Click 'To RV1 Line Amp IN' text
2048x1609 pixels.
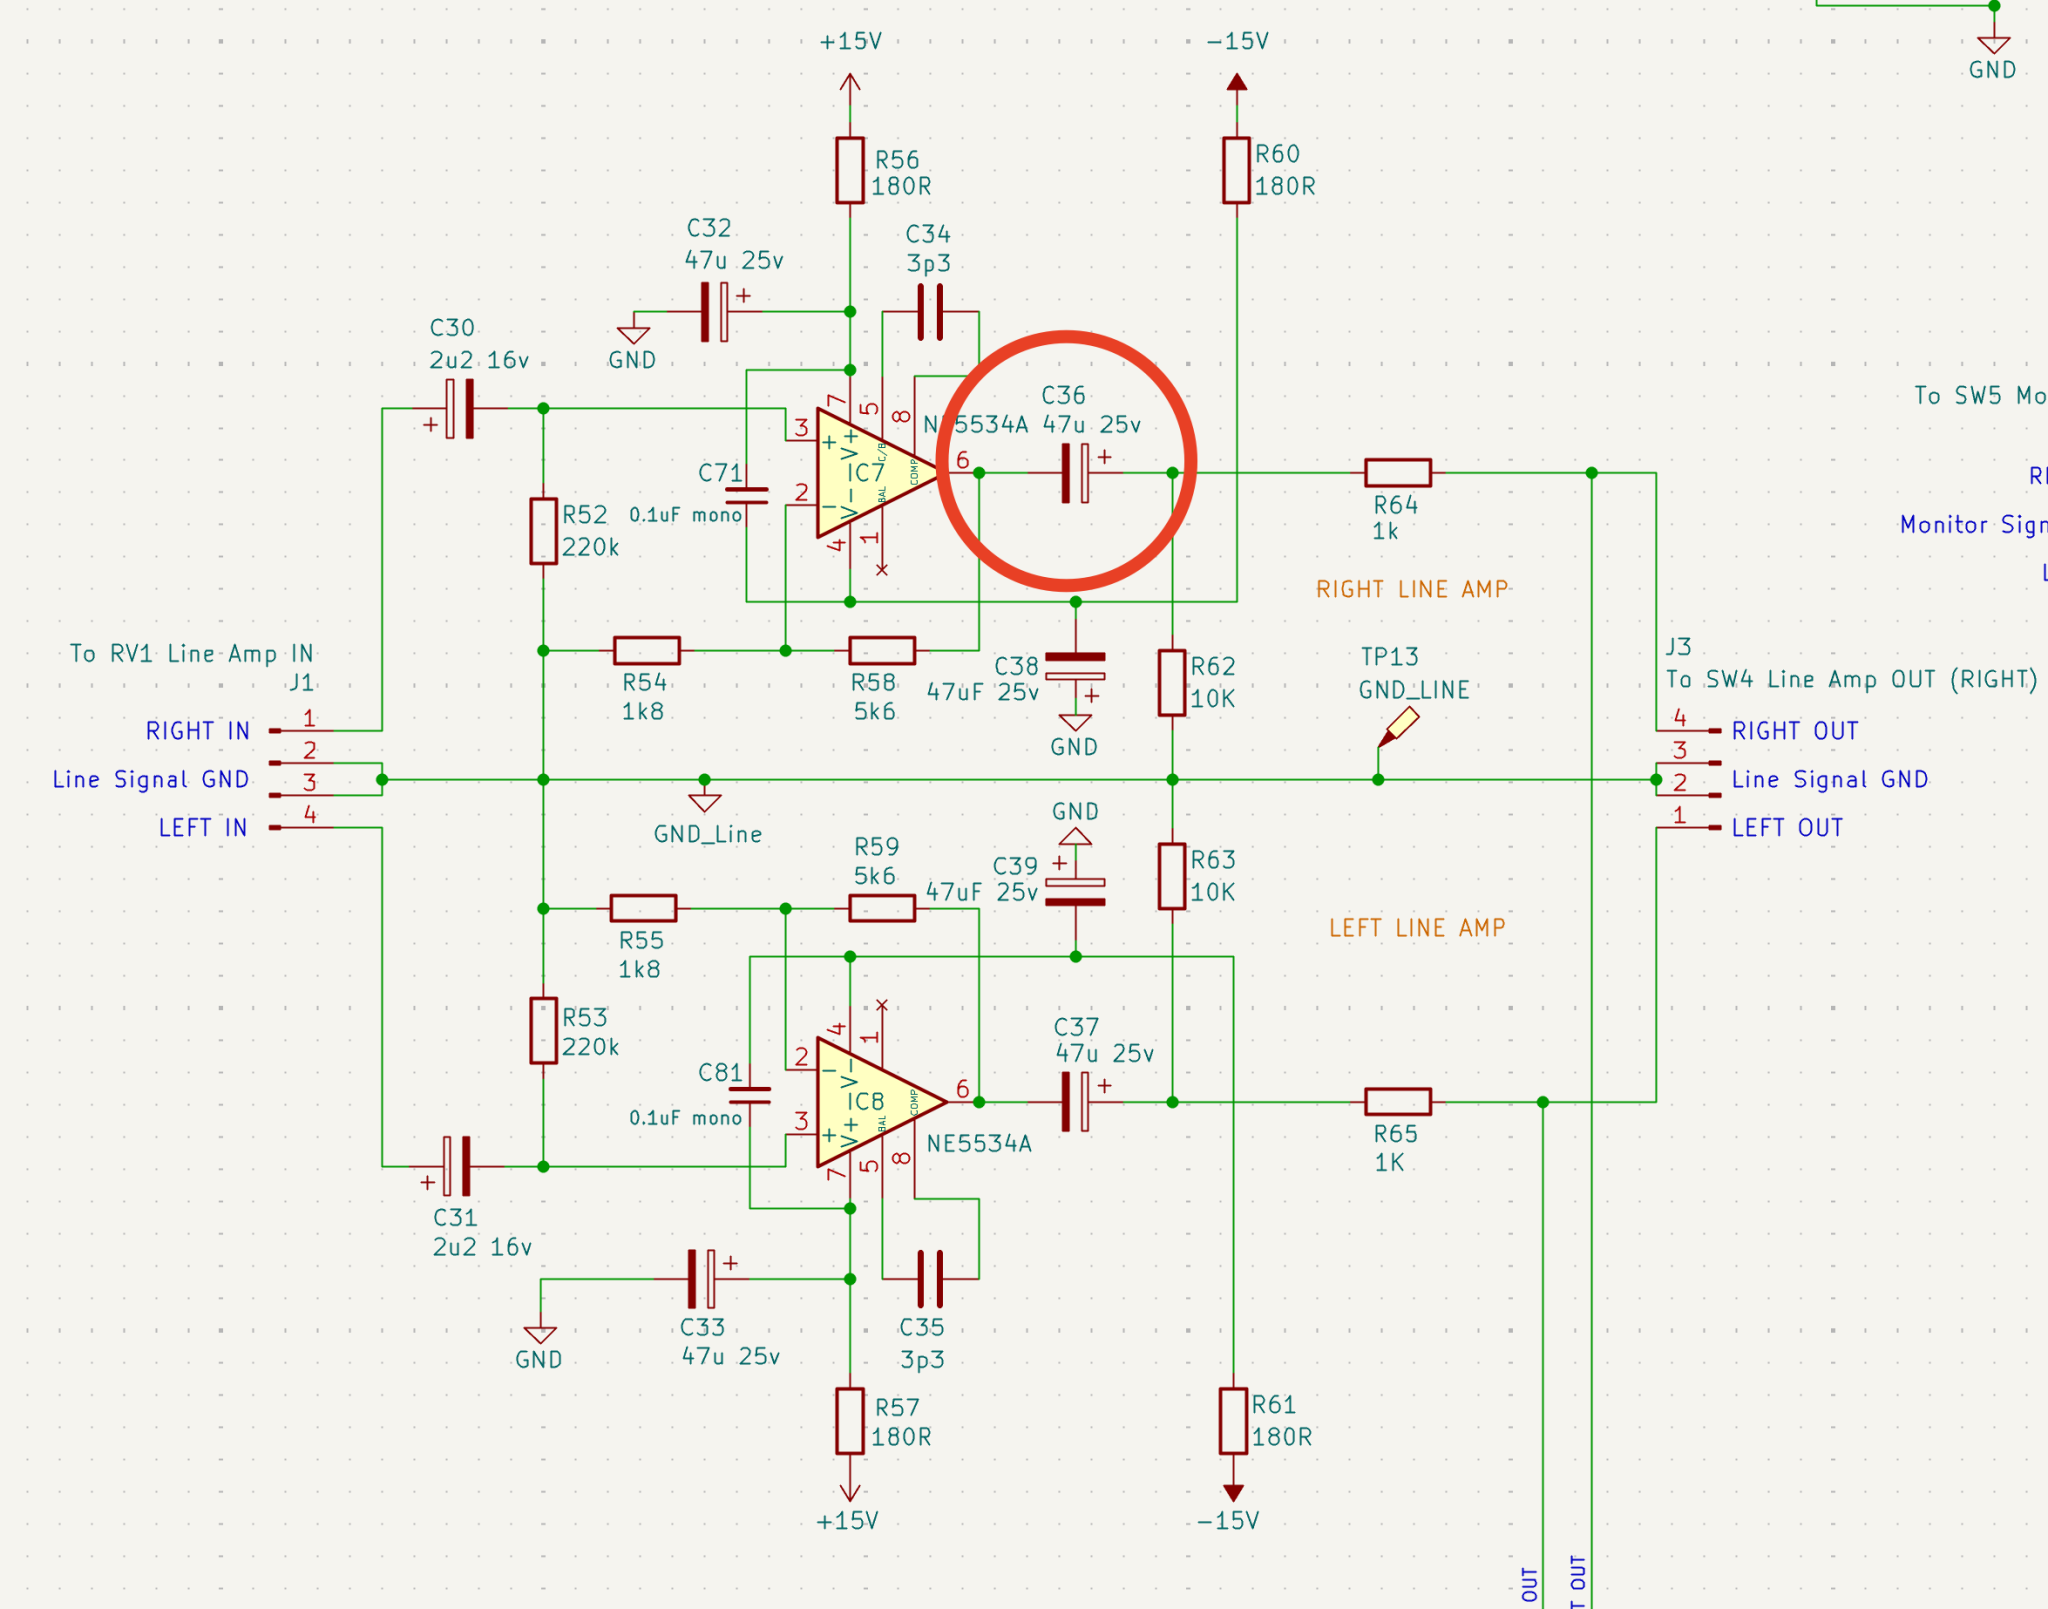[x=192, y=653]
